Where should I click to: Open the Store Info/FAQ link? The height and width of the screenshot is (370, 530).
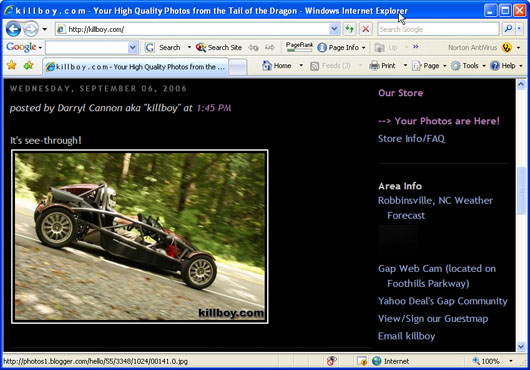click(x=411, y=139)
